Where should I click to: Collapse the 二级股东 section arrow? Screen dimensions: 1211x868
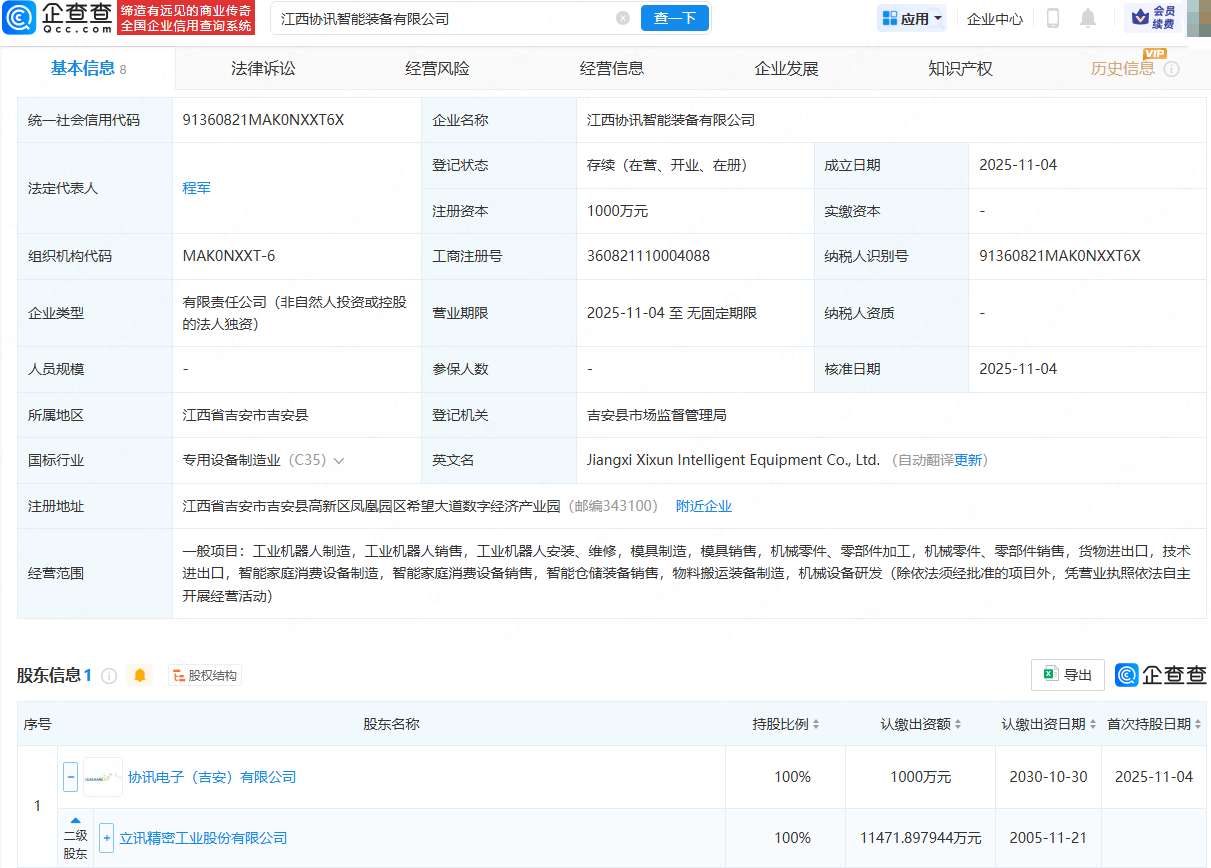coord(75,820)
